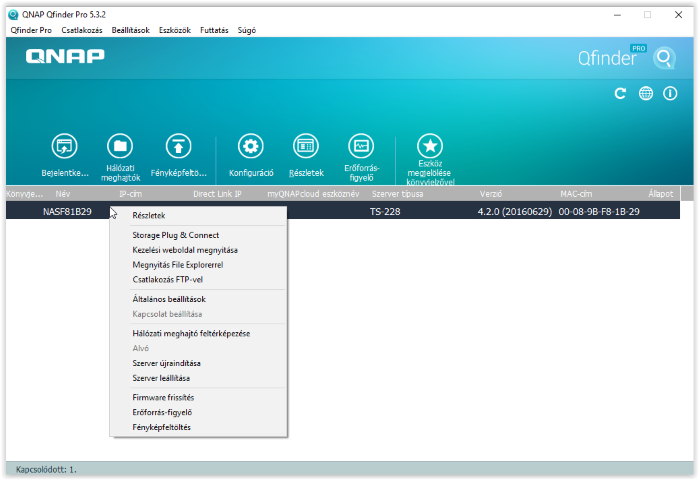Image resolution: width=699 pixels, height=480 pixels.
Task: Click the Fényképfeltöltés photo upload icon
Action: tap(178, 146)
